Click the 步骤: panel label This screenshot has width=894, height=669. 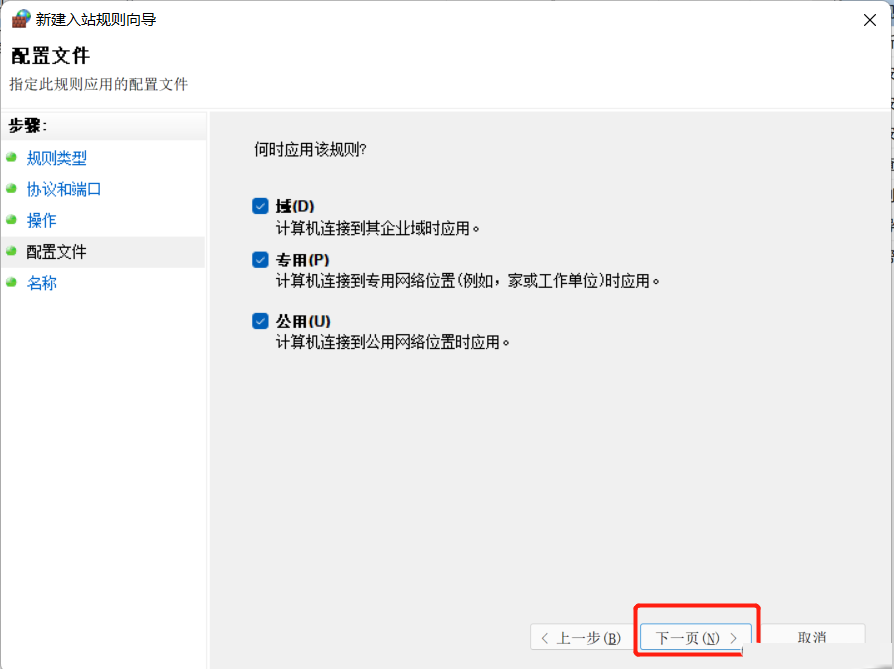(x=27, y=125)
